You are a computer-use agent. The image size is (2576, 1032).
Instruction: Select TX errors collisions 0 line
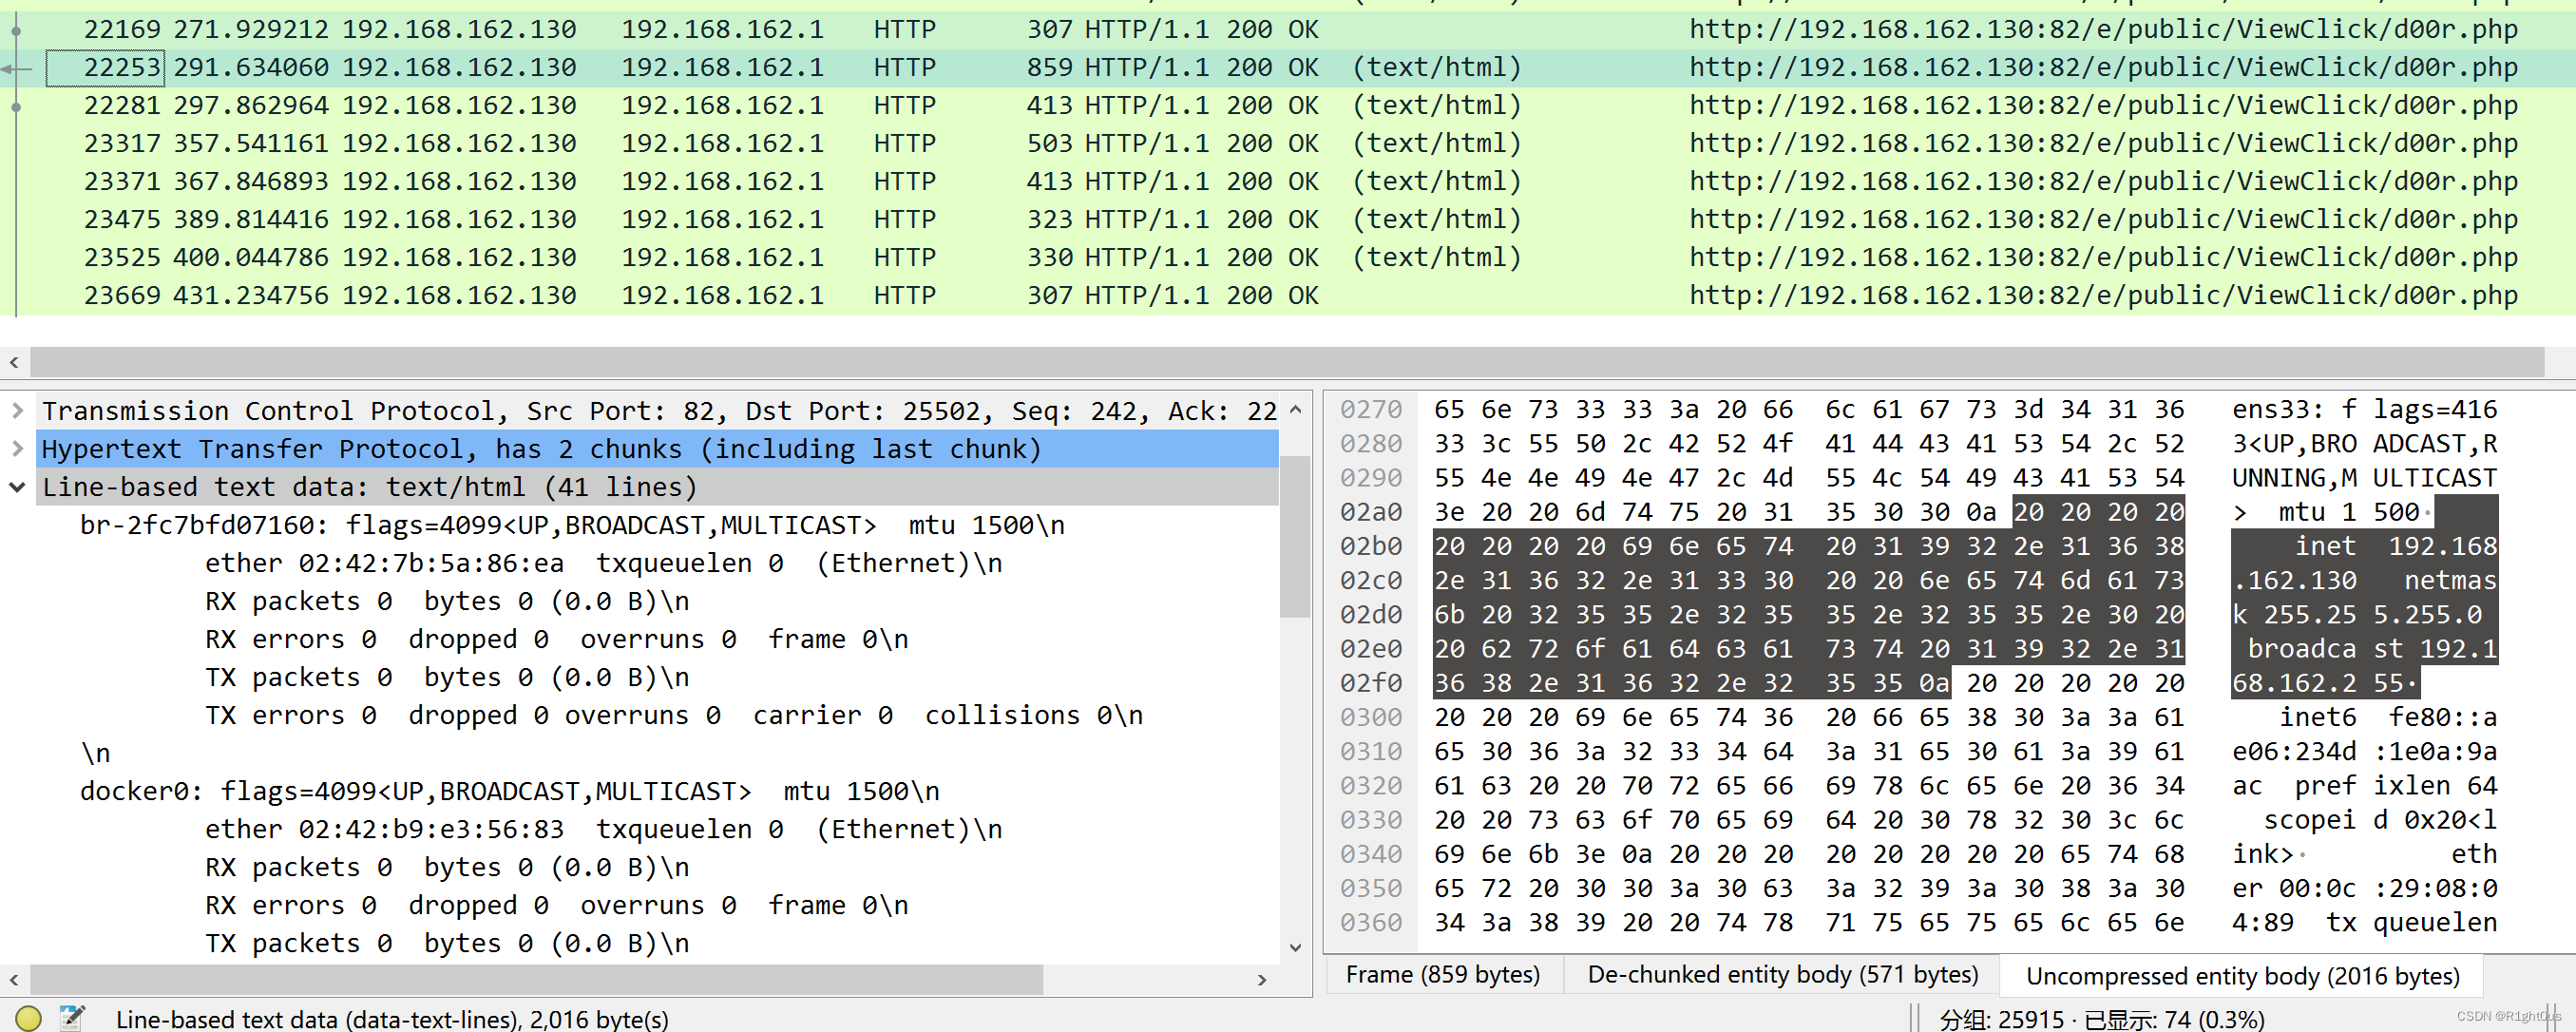point(673,715)
